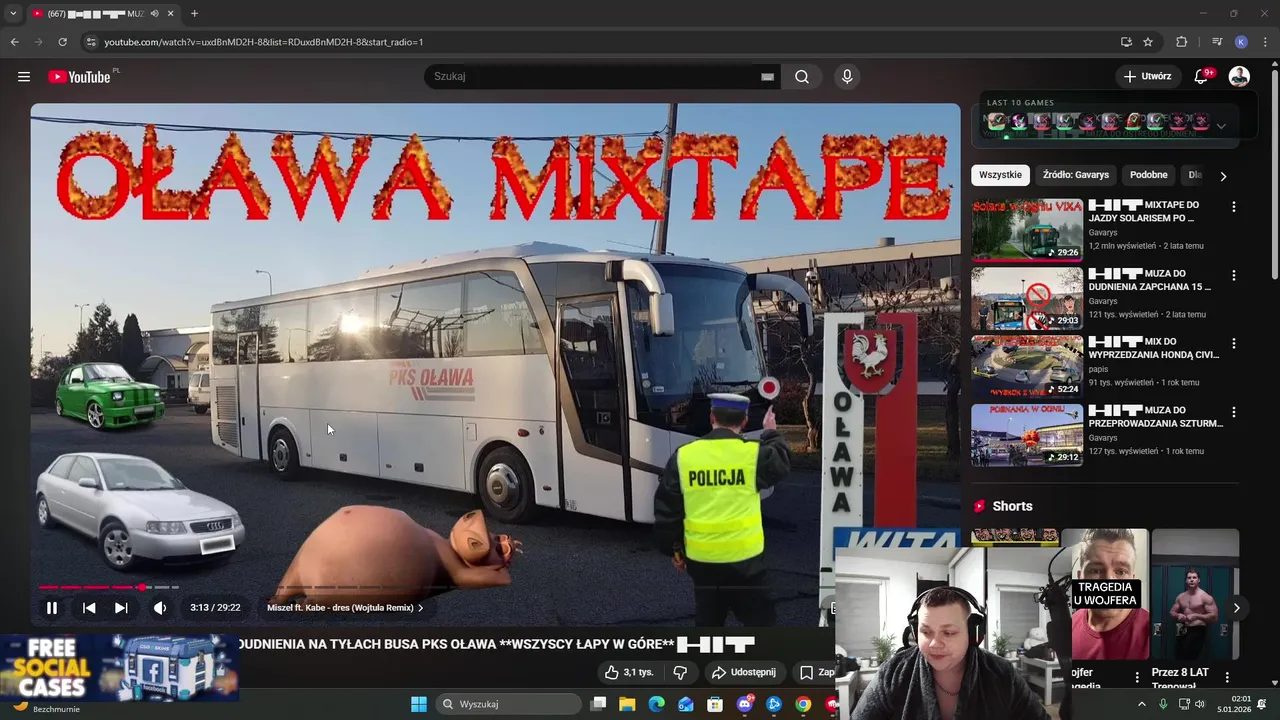Image resolution: width=1280 pixels, height=720 pixels.
Task: Click the install app icon in address bar
Action: click(x=1126, y=42)
